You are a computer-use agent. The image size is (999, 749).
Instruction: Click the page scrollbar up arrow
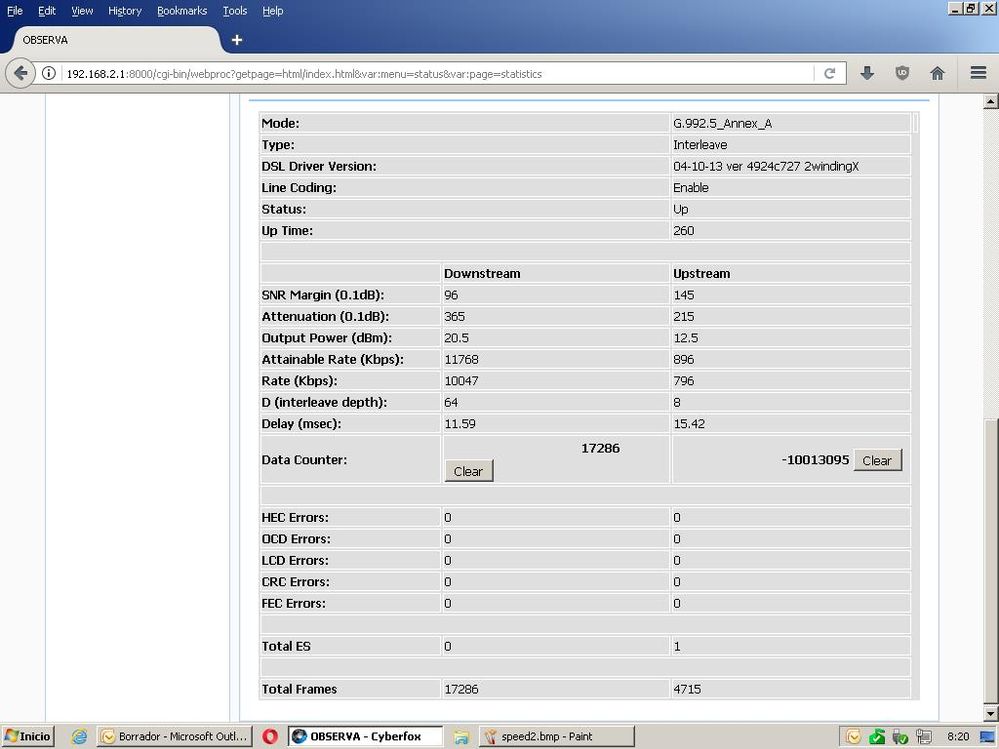991,102
